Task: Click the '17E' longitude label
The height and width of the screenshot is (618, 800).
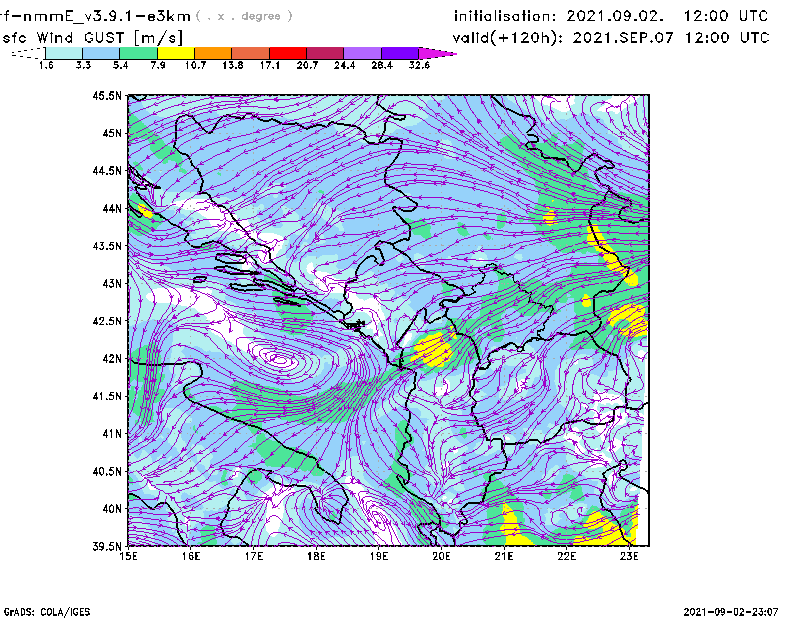Action: [254, 556]
